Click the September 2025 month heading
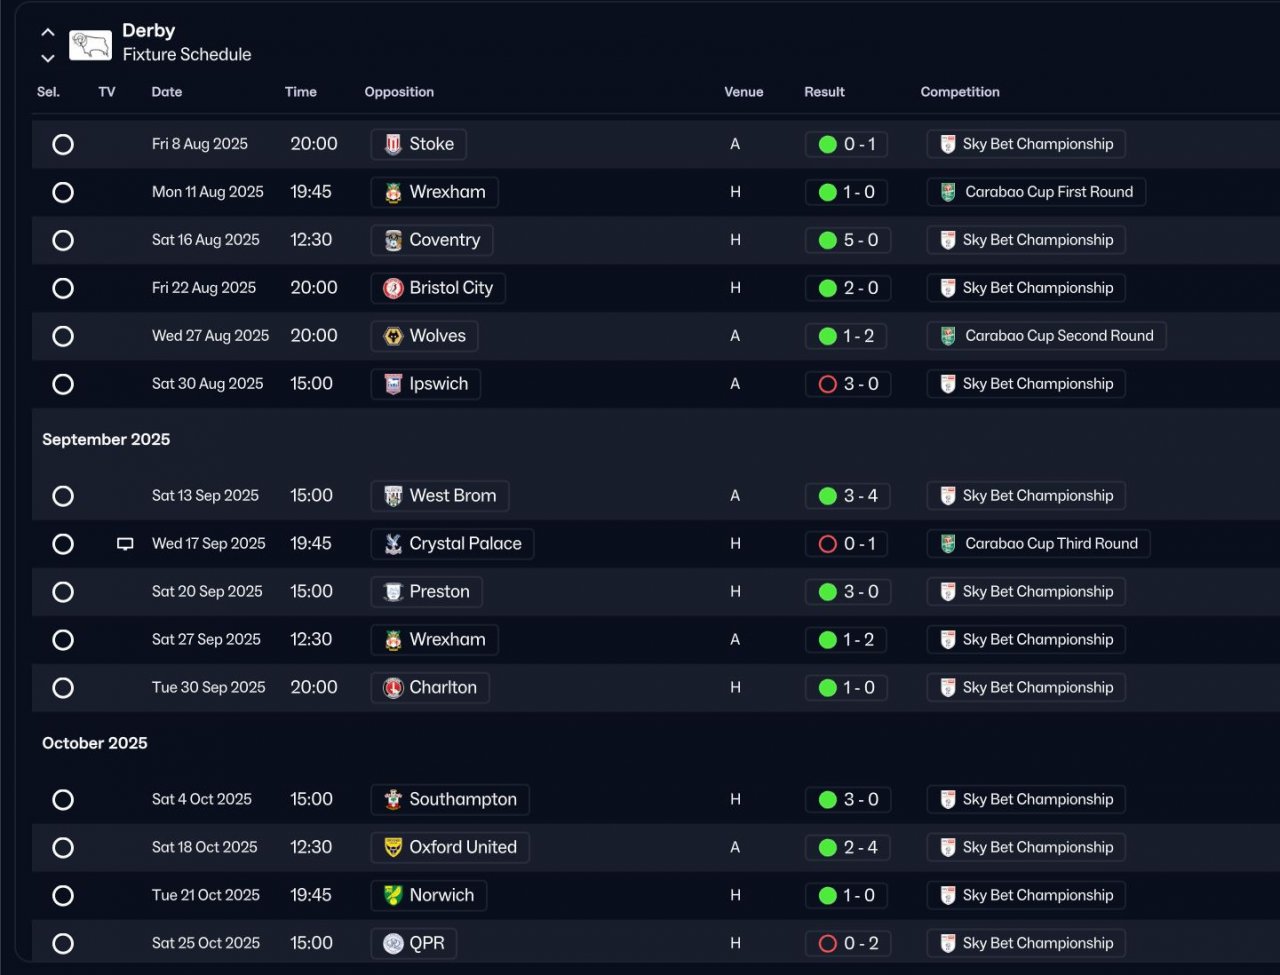This screenshot has height=975, width=1280. tap(106, 440)
